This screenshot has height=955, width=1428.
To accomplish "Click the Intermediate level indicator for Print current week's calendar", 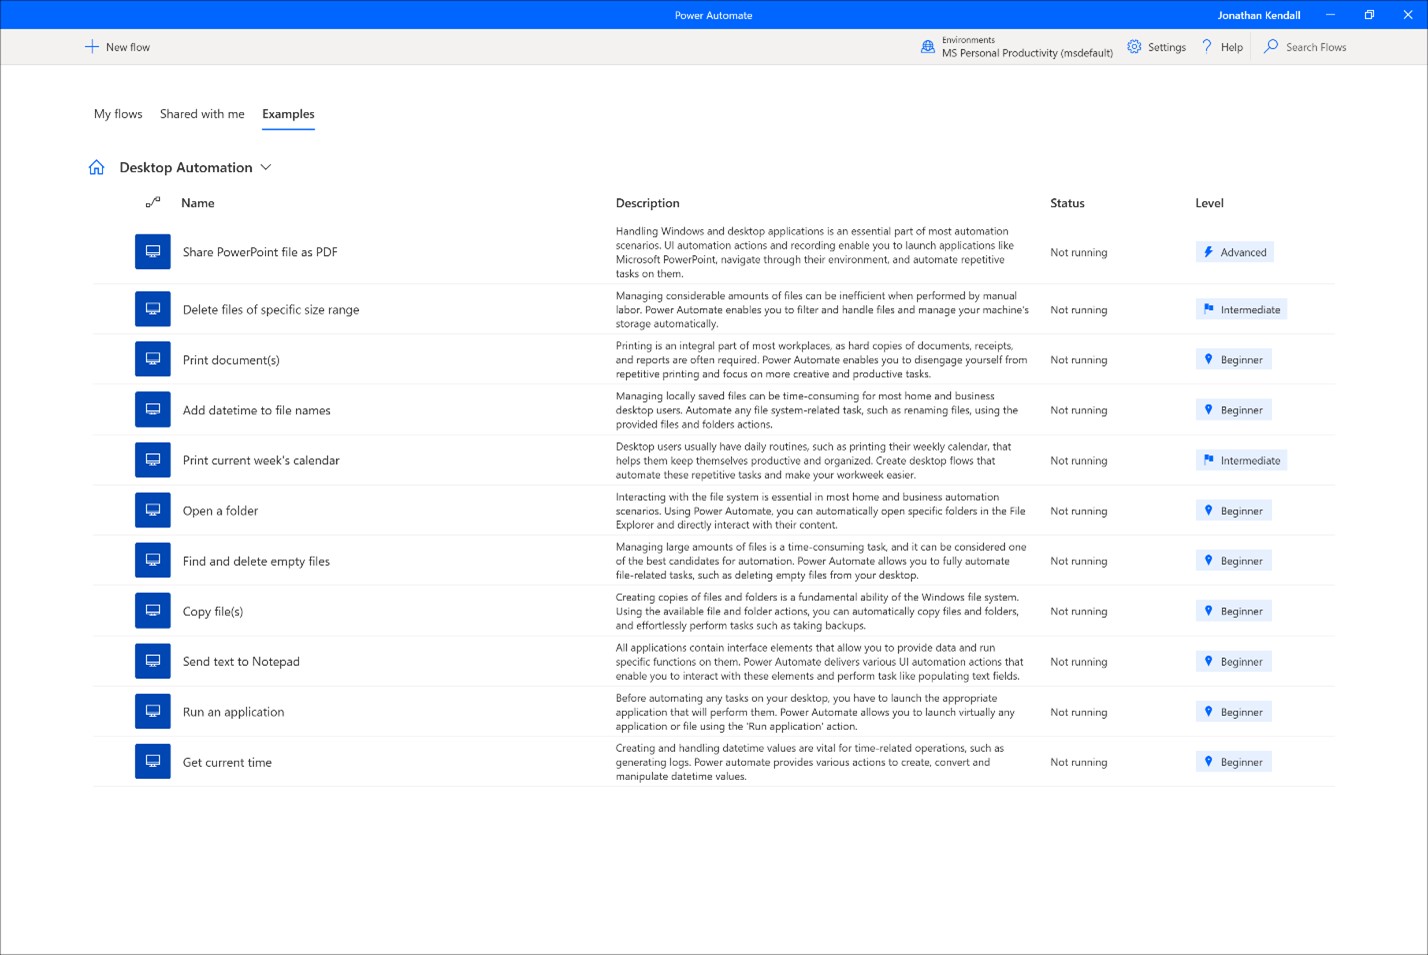I will (1240, 460).
